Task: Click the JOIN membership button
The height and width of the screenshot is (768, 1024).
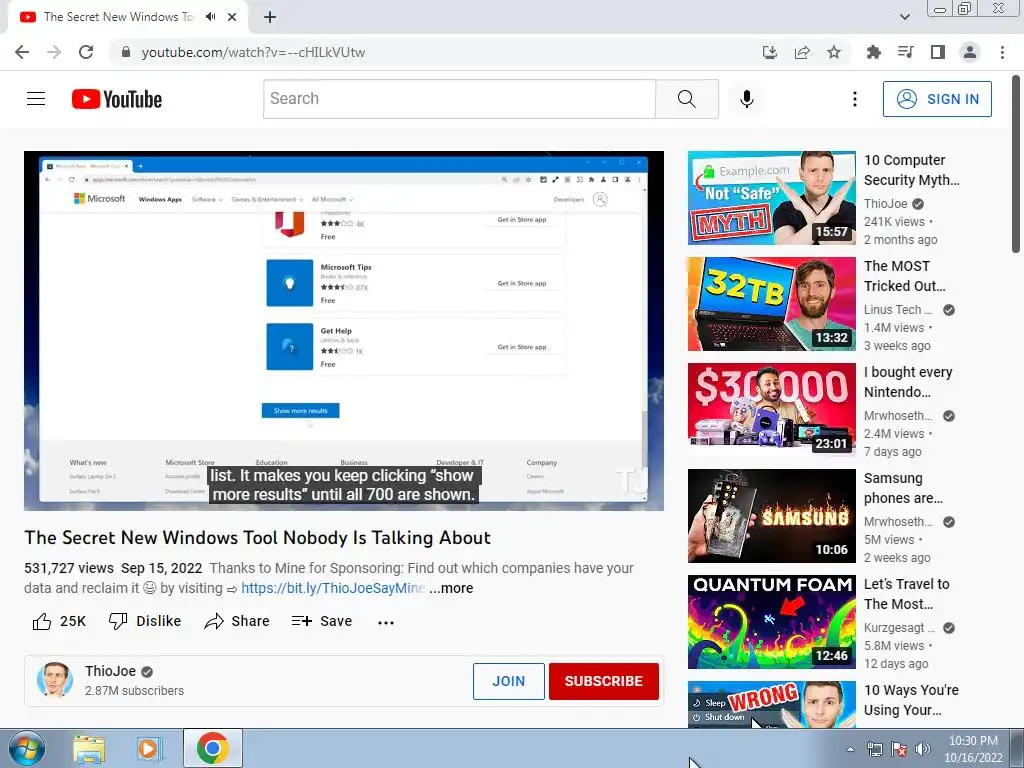Action: [509, 681]
